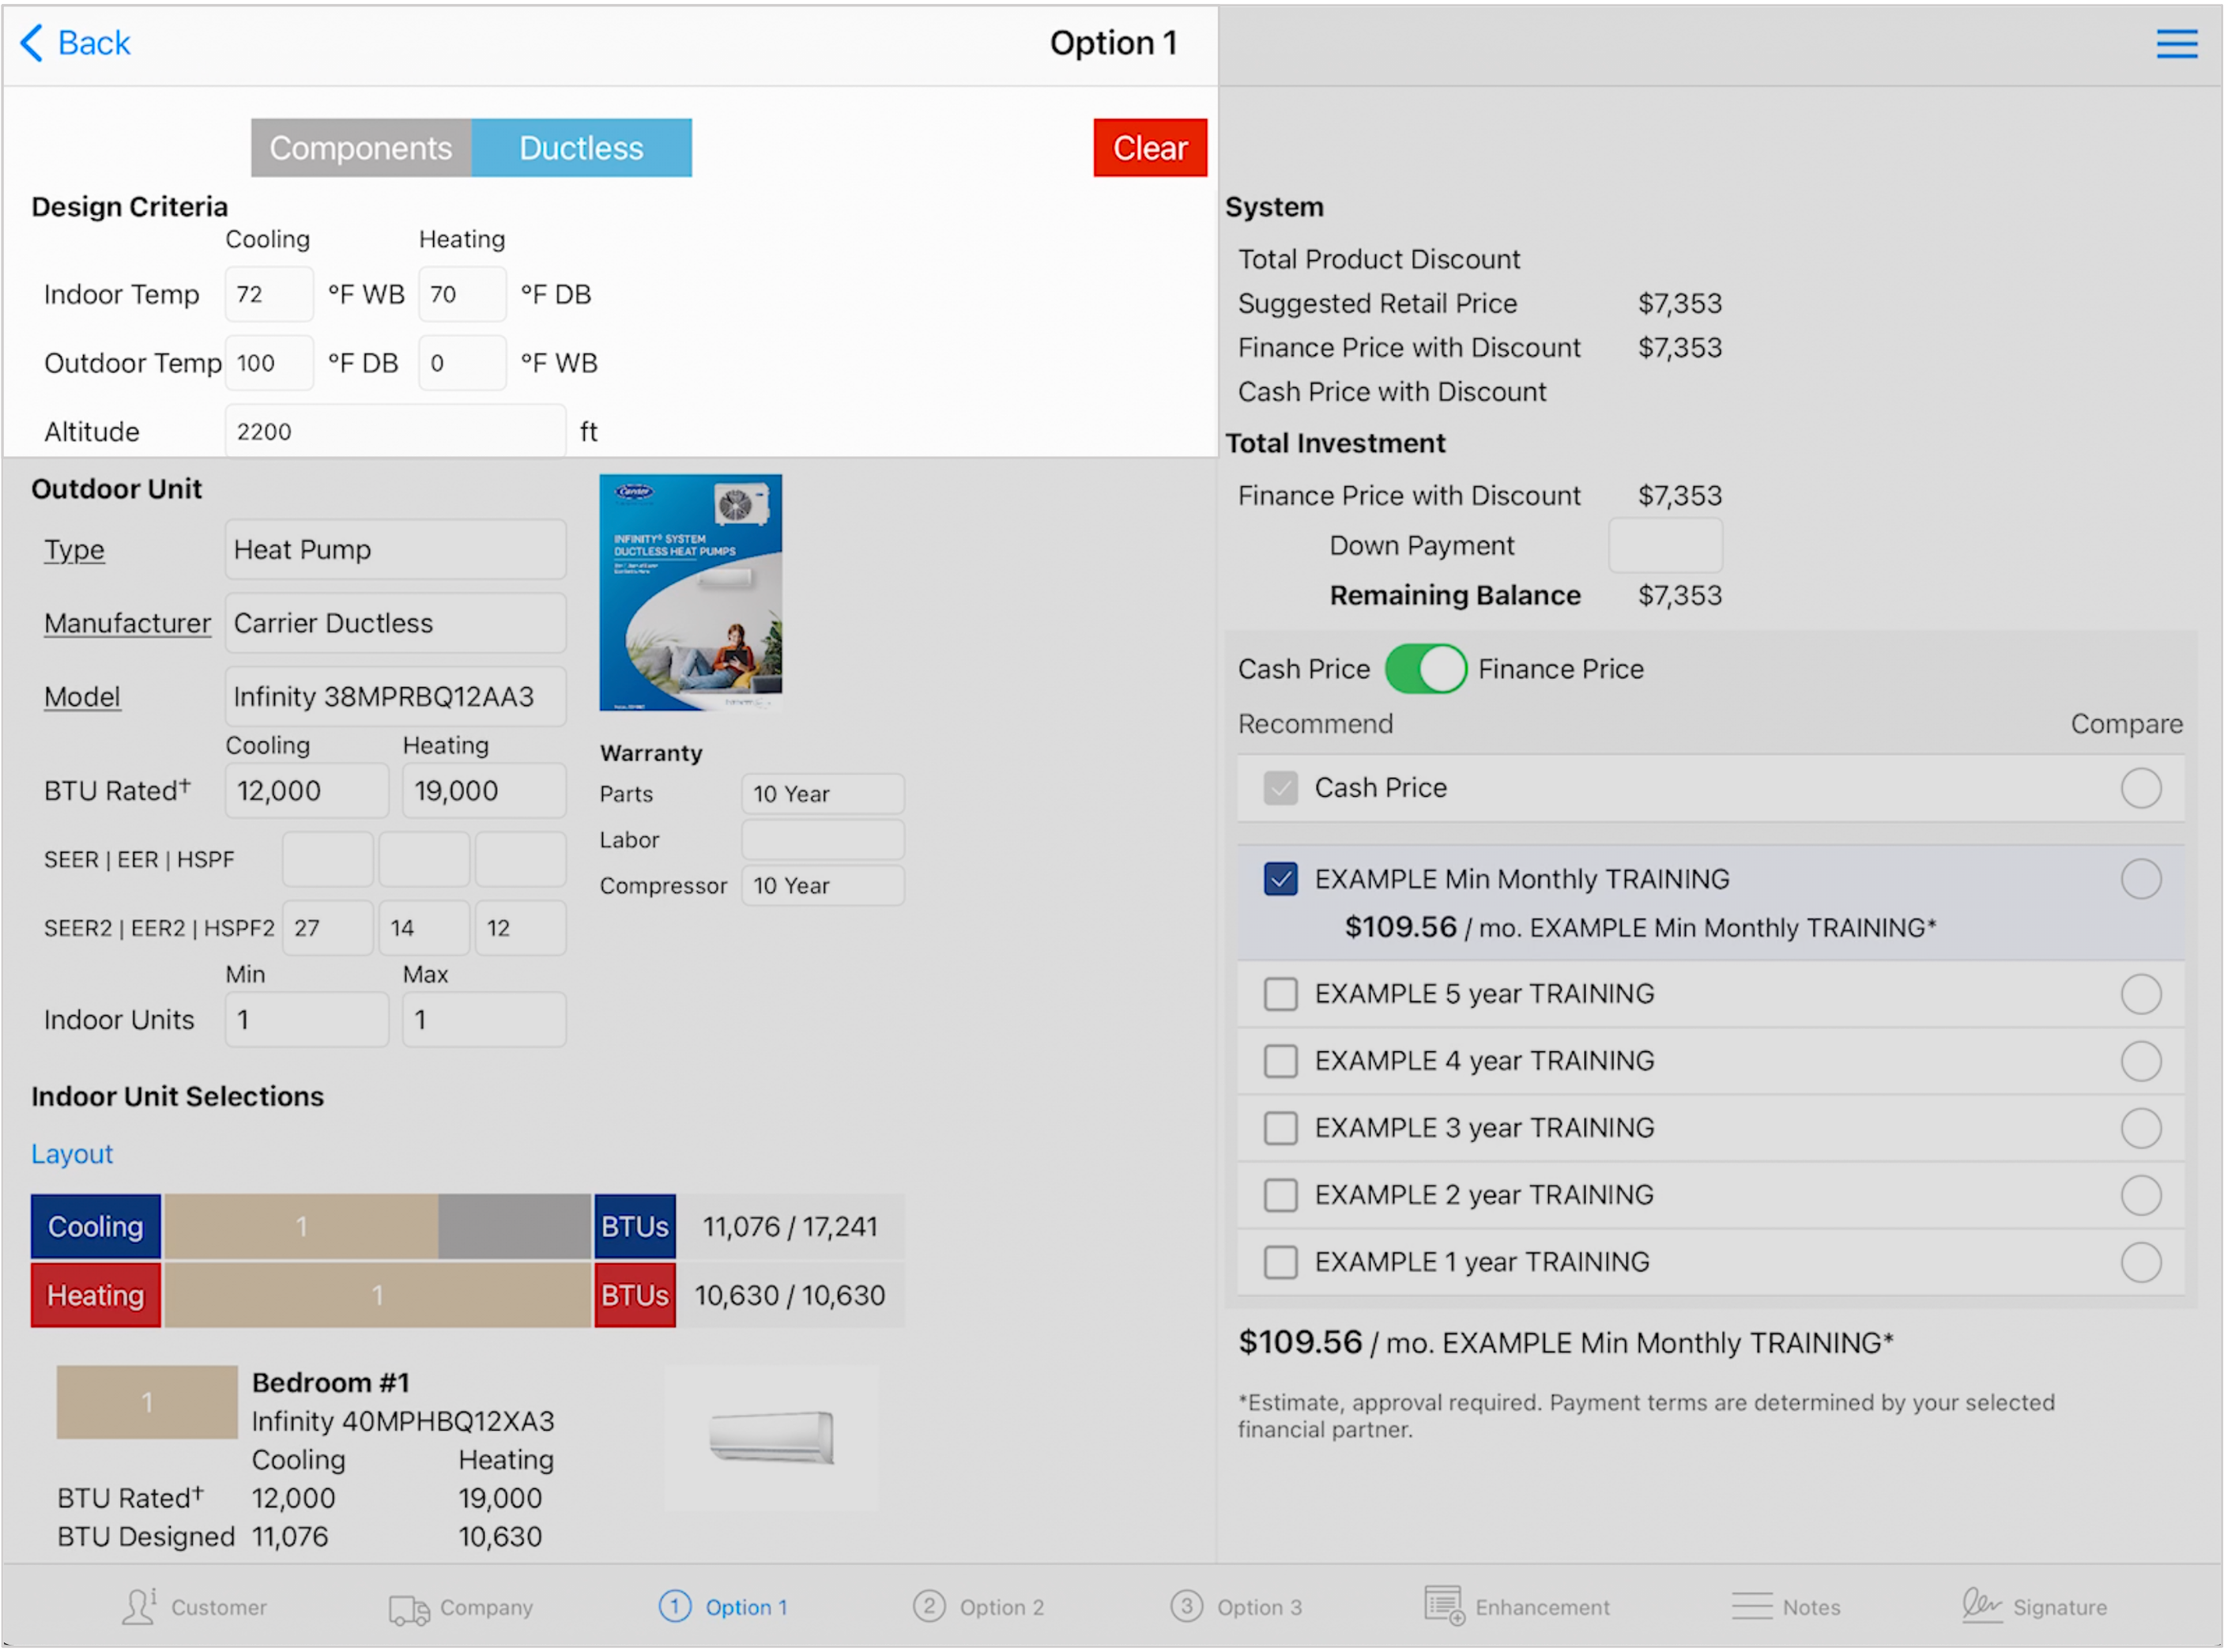This screenshot has width=2224, height=1652.
Task: Edit the heating Outdoor Temp 0 field
Action: 462,363
